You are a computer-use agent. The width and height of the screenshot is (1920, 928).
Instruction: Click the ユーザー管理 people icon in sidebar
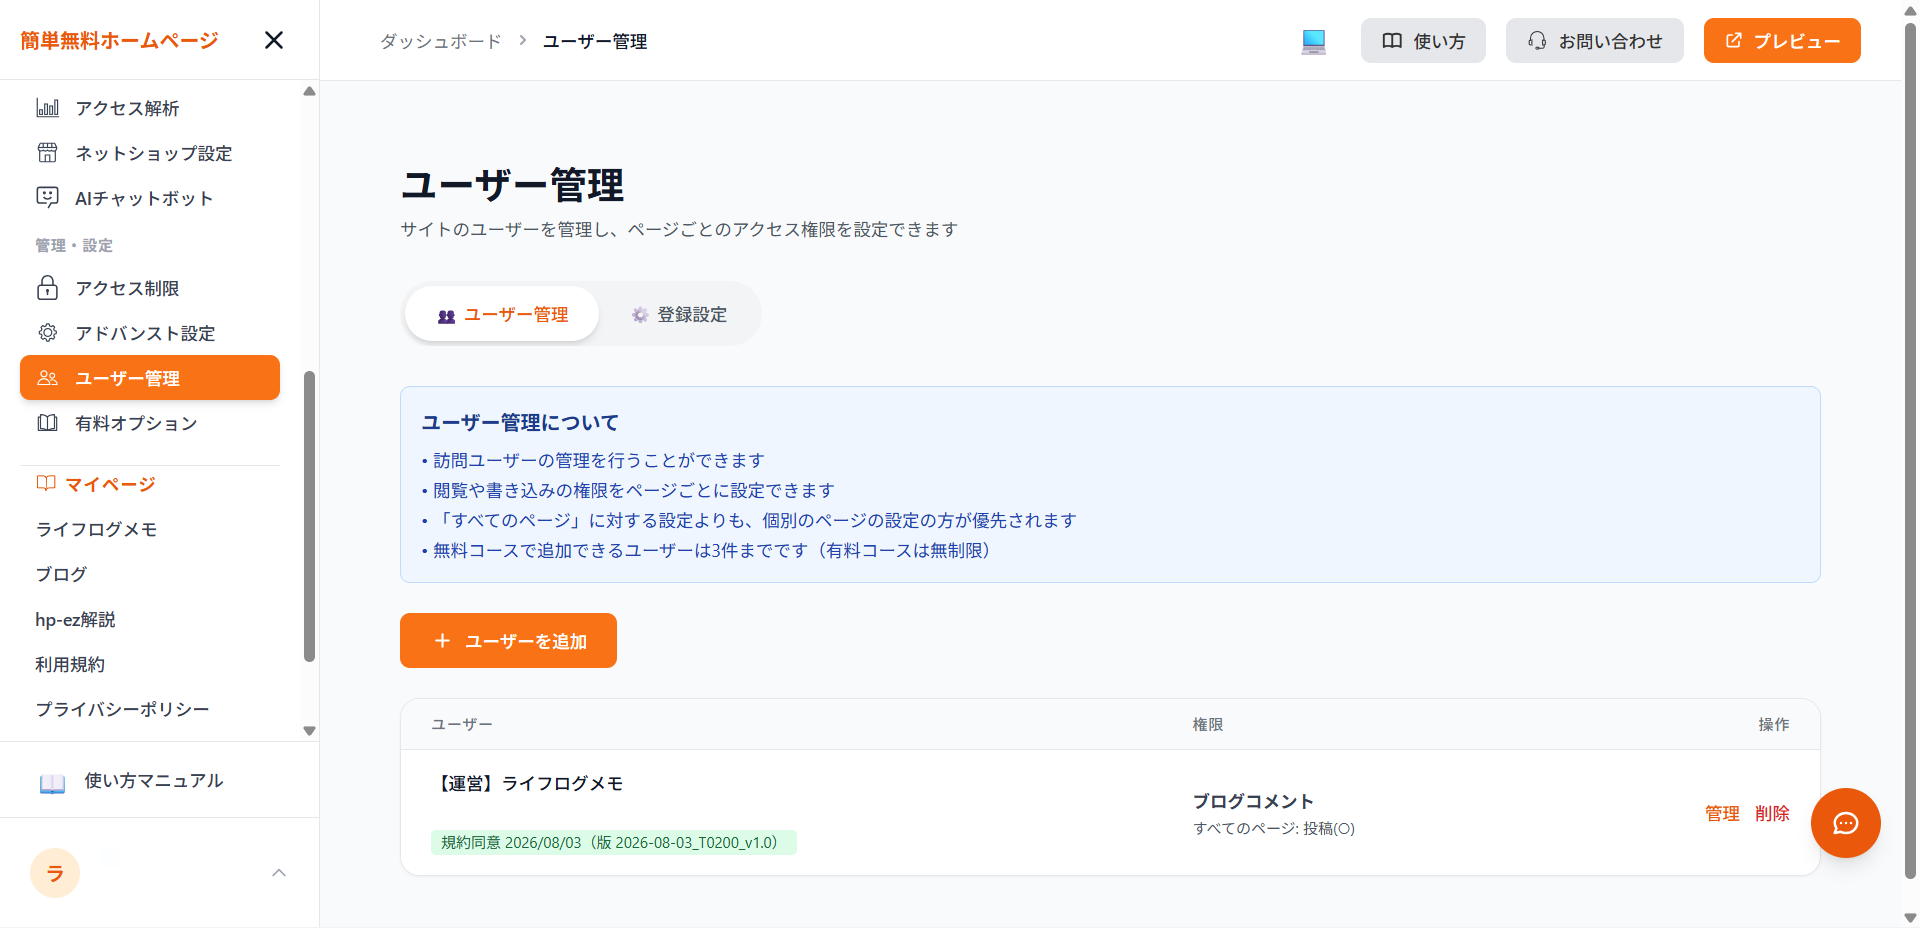(x=47, y=377)
